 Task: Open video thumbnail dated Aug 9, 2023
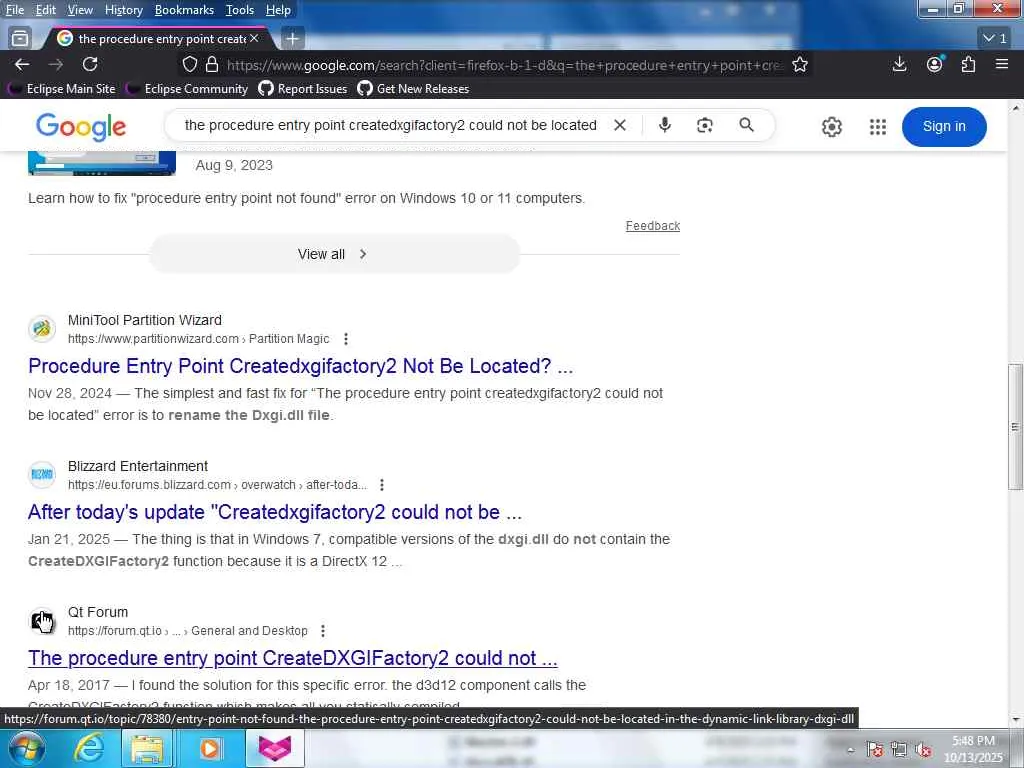pos(102,163)
